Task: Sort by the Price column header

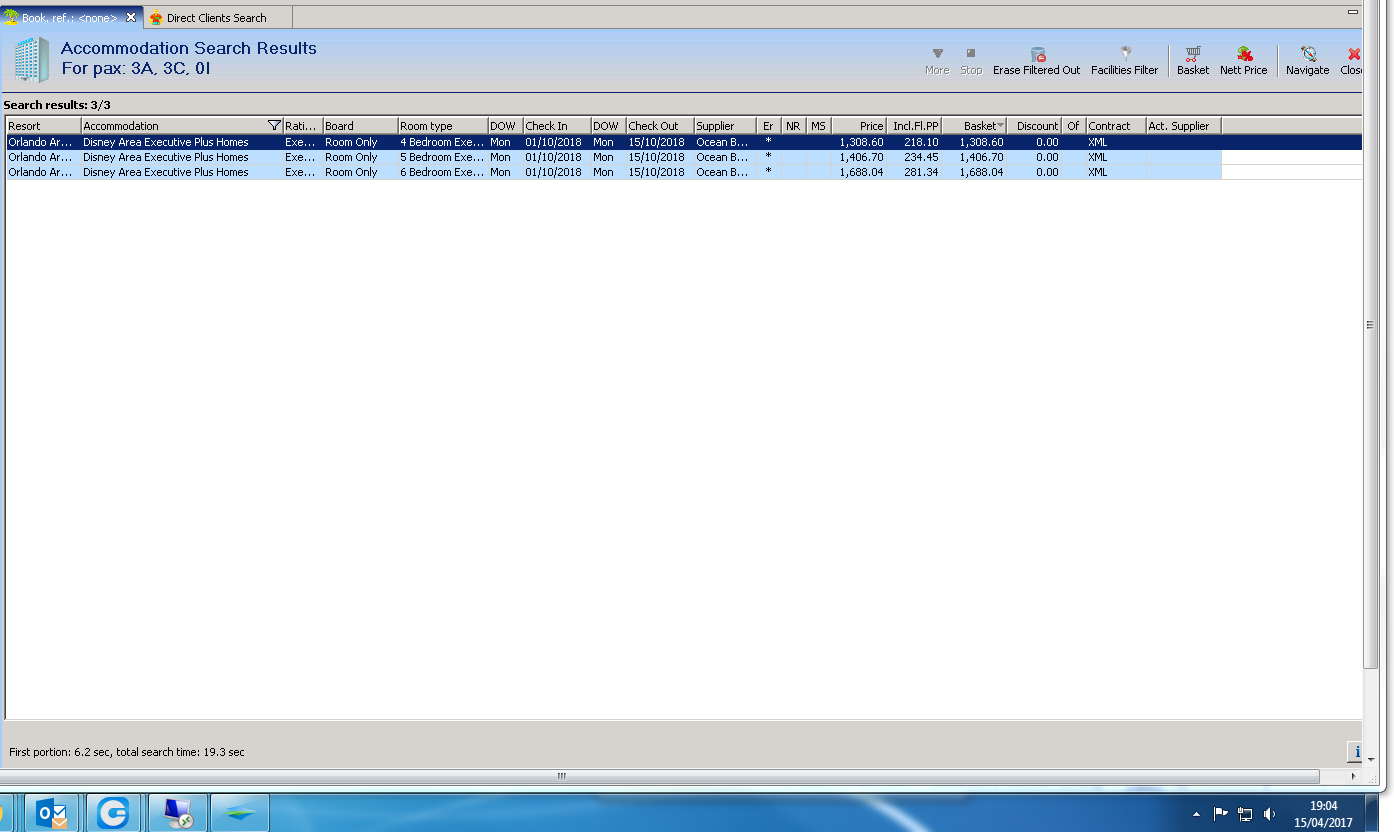Action: coord(858,126)
